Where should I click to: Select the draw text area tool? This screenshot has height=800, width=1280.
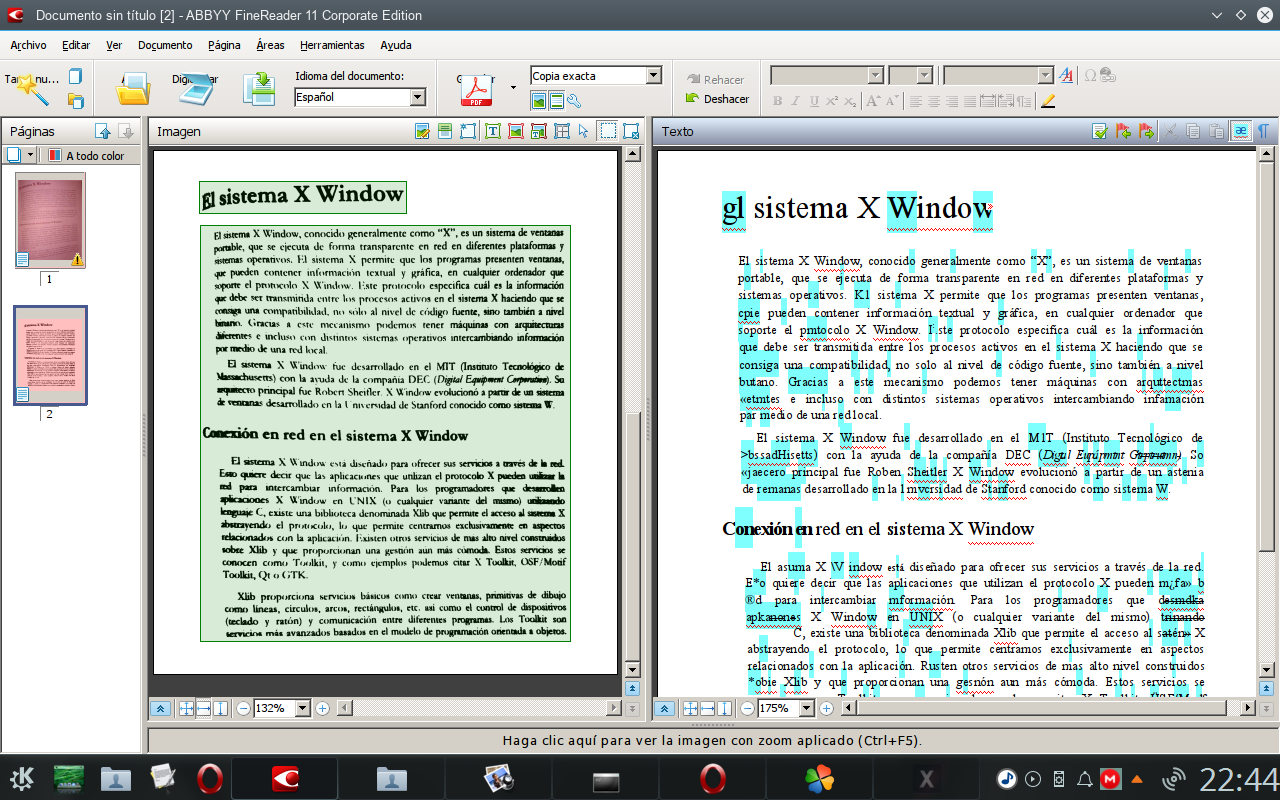(493, 131)
